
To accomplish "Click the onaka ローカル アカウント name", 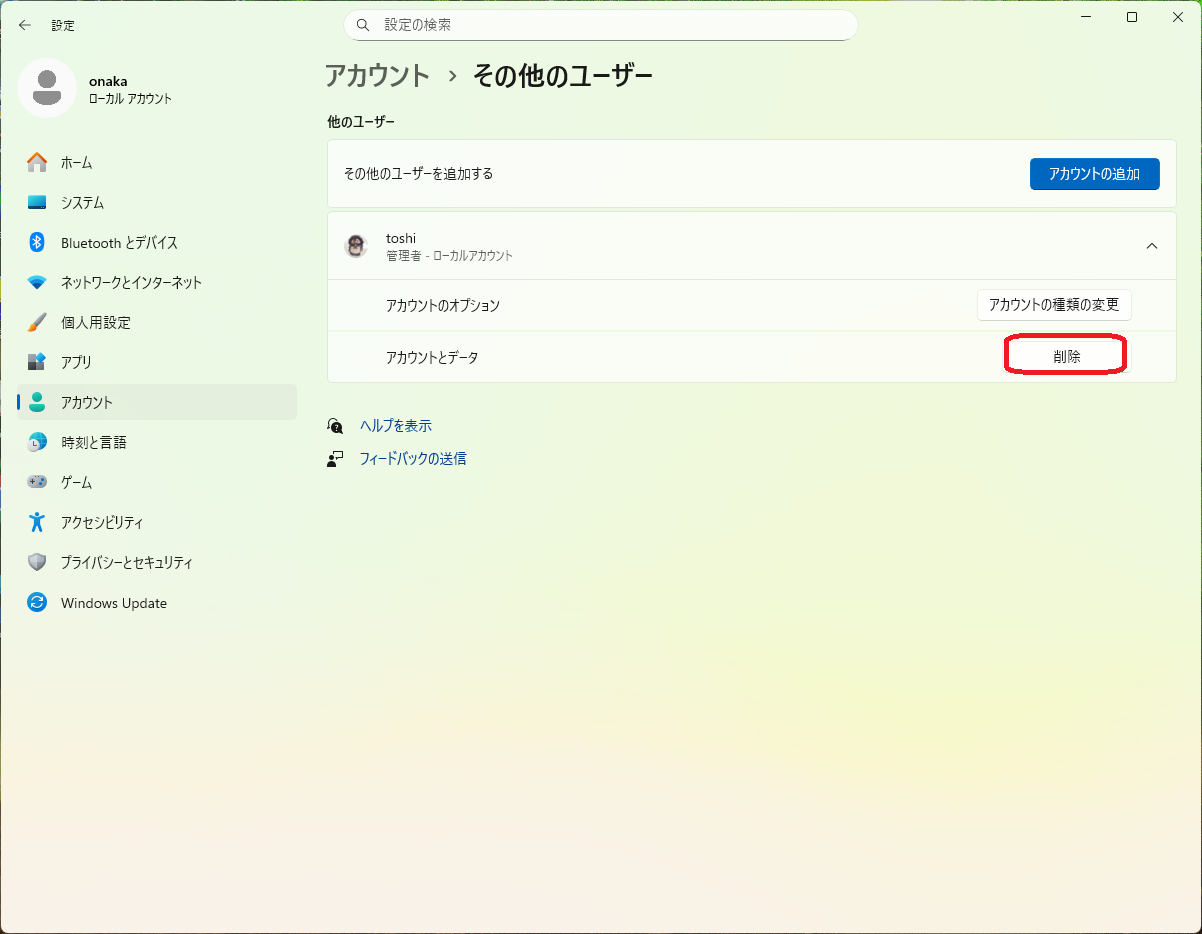I will [130, 89].
